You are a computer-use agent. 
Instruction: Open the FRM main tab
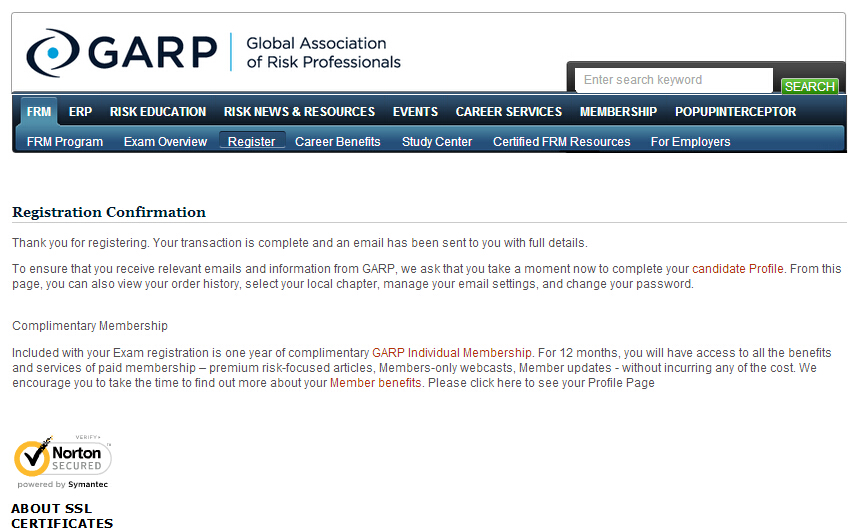point(39,112)
